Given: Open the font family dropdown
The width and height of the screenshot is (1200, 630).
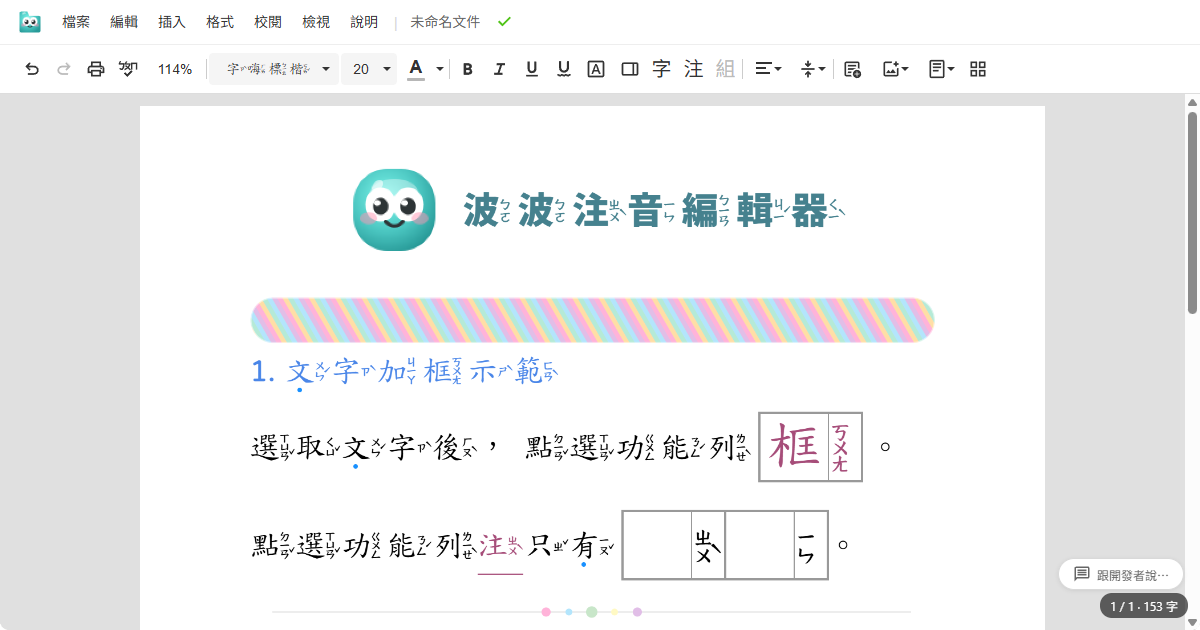Looking at the screenshot, I should (x=273, y=69).
